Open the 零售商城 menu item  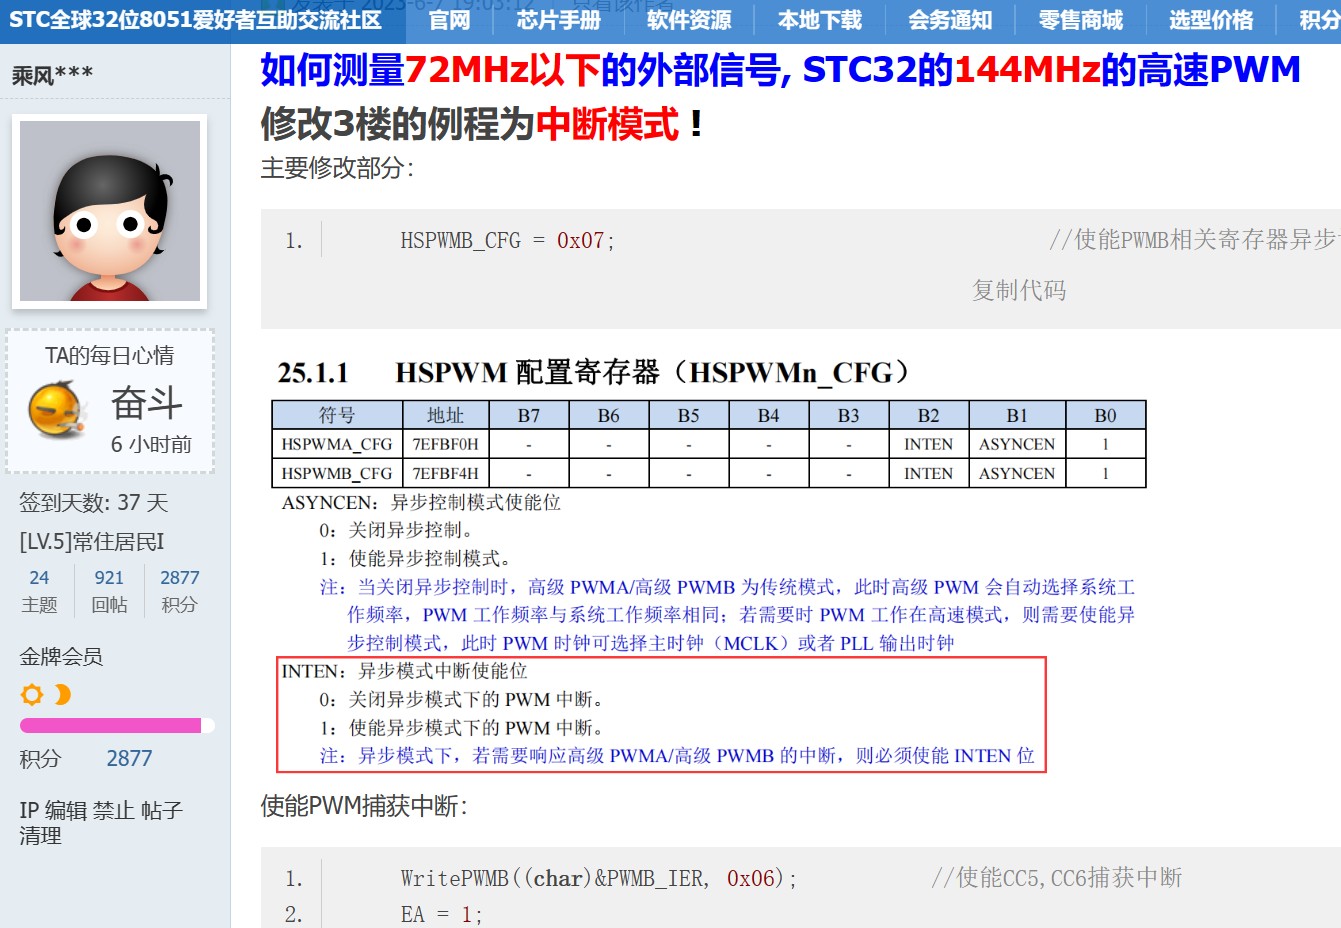(x=1081, y=20)
